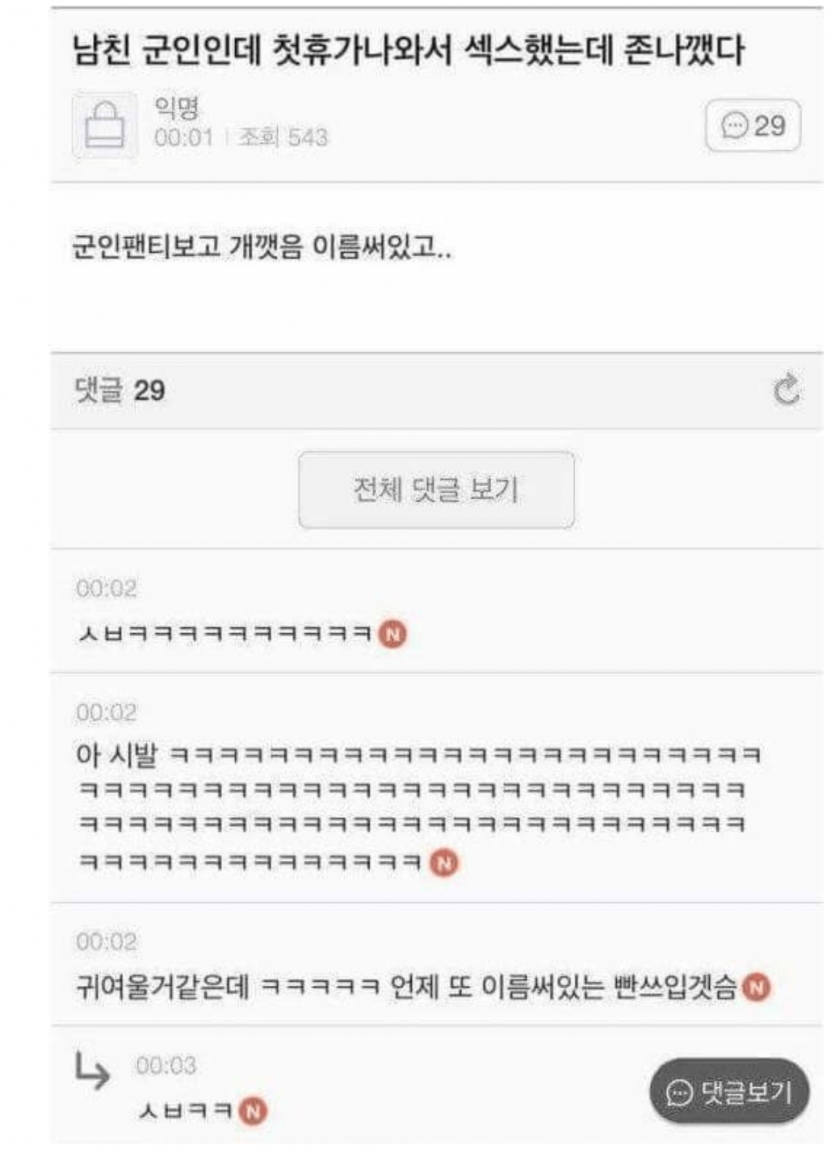Viewport: 835px width, 1154px height.
Task: Click the anonymous lock avatar icon
Action: click(104, 125)
